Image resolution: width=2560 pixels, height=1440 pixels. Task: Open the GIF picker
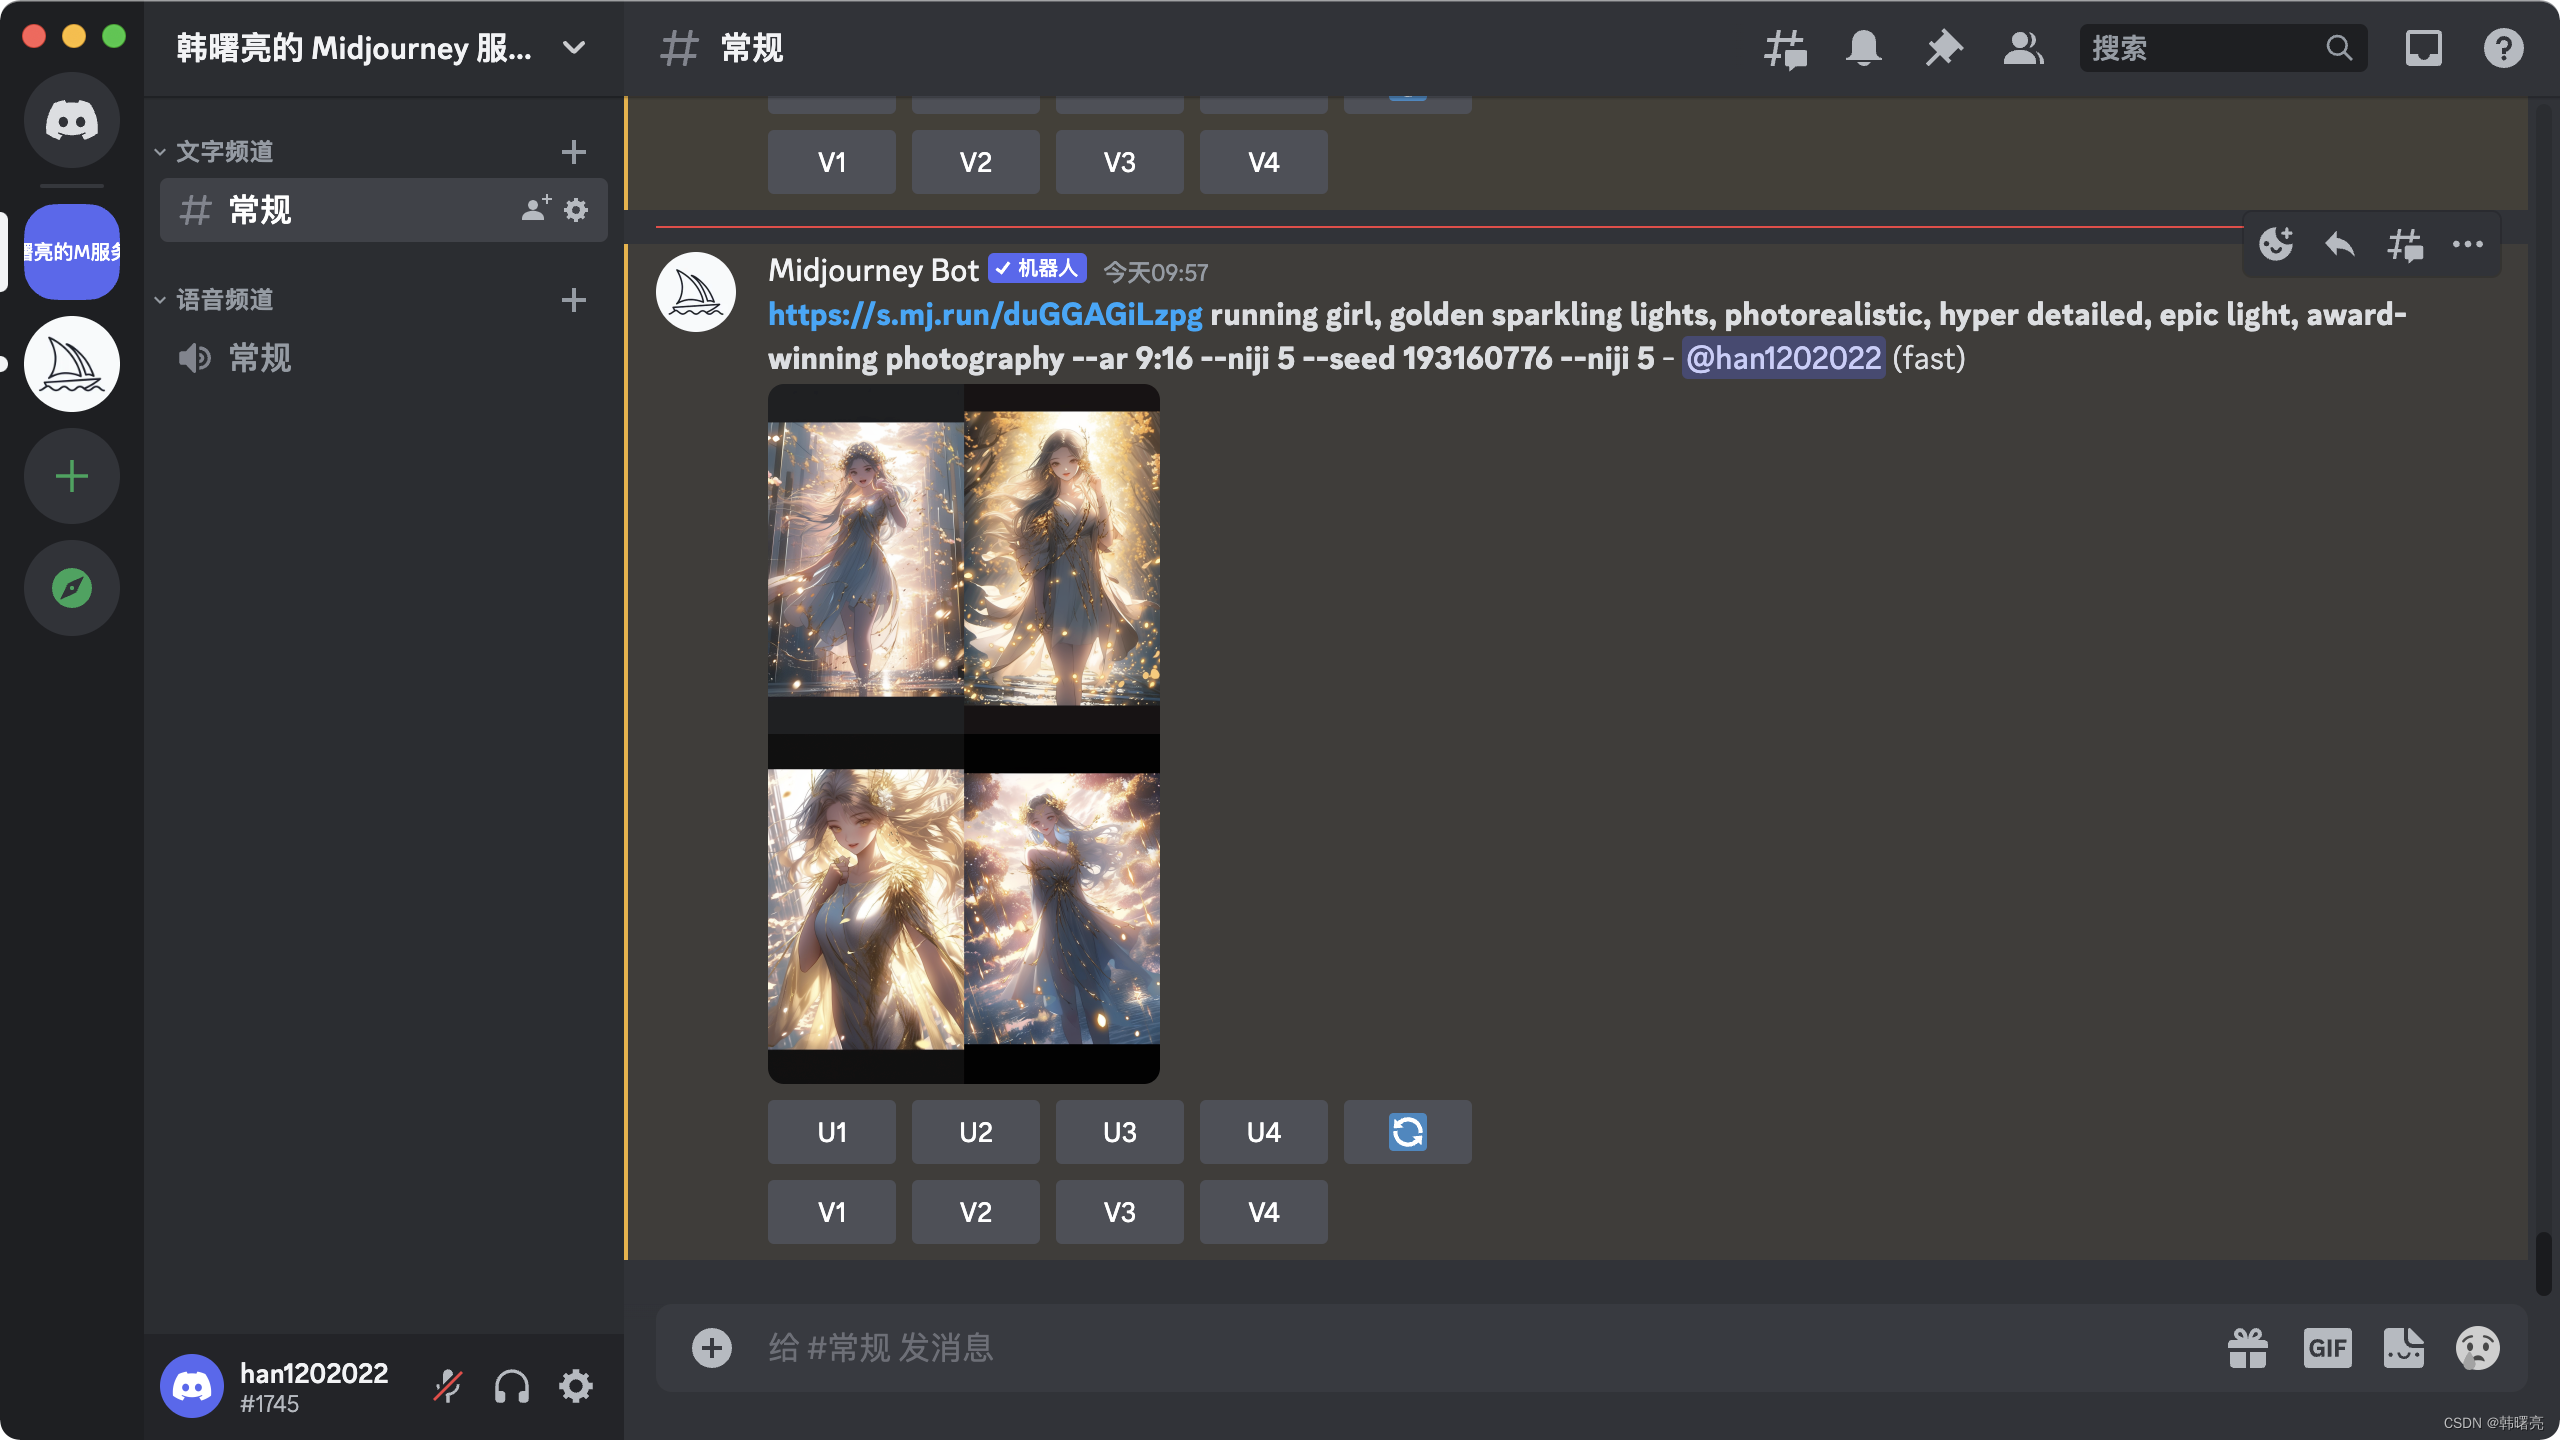pyautogui.click(x=2327, y=1348)
